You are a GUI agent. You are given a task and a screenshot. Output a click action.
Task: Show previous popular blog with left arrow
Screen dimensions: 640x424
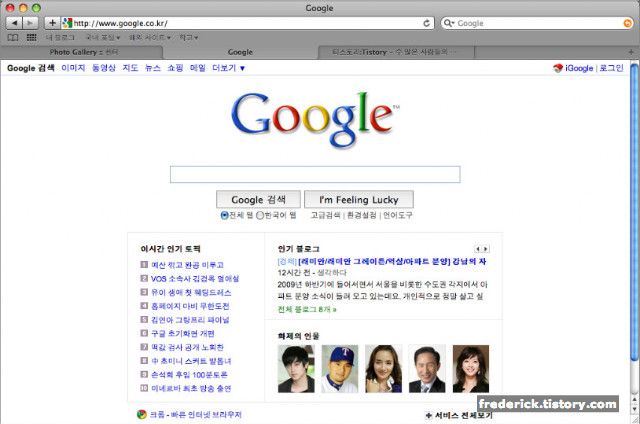(478, 249)
